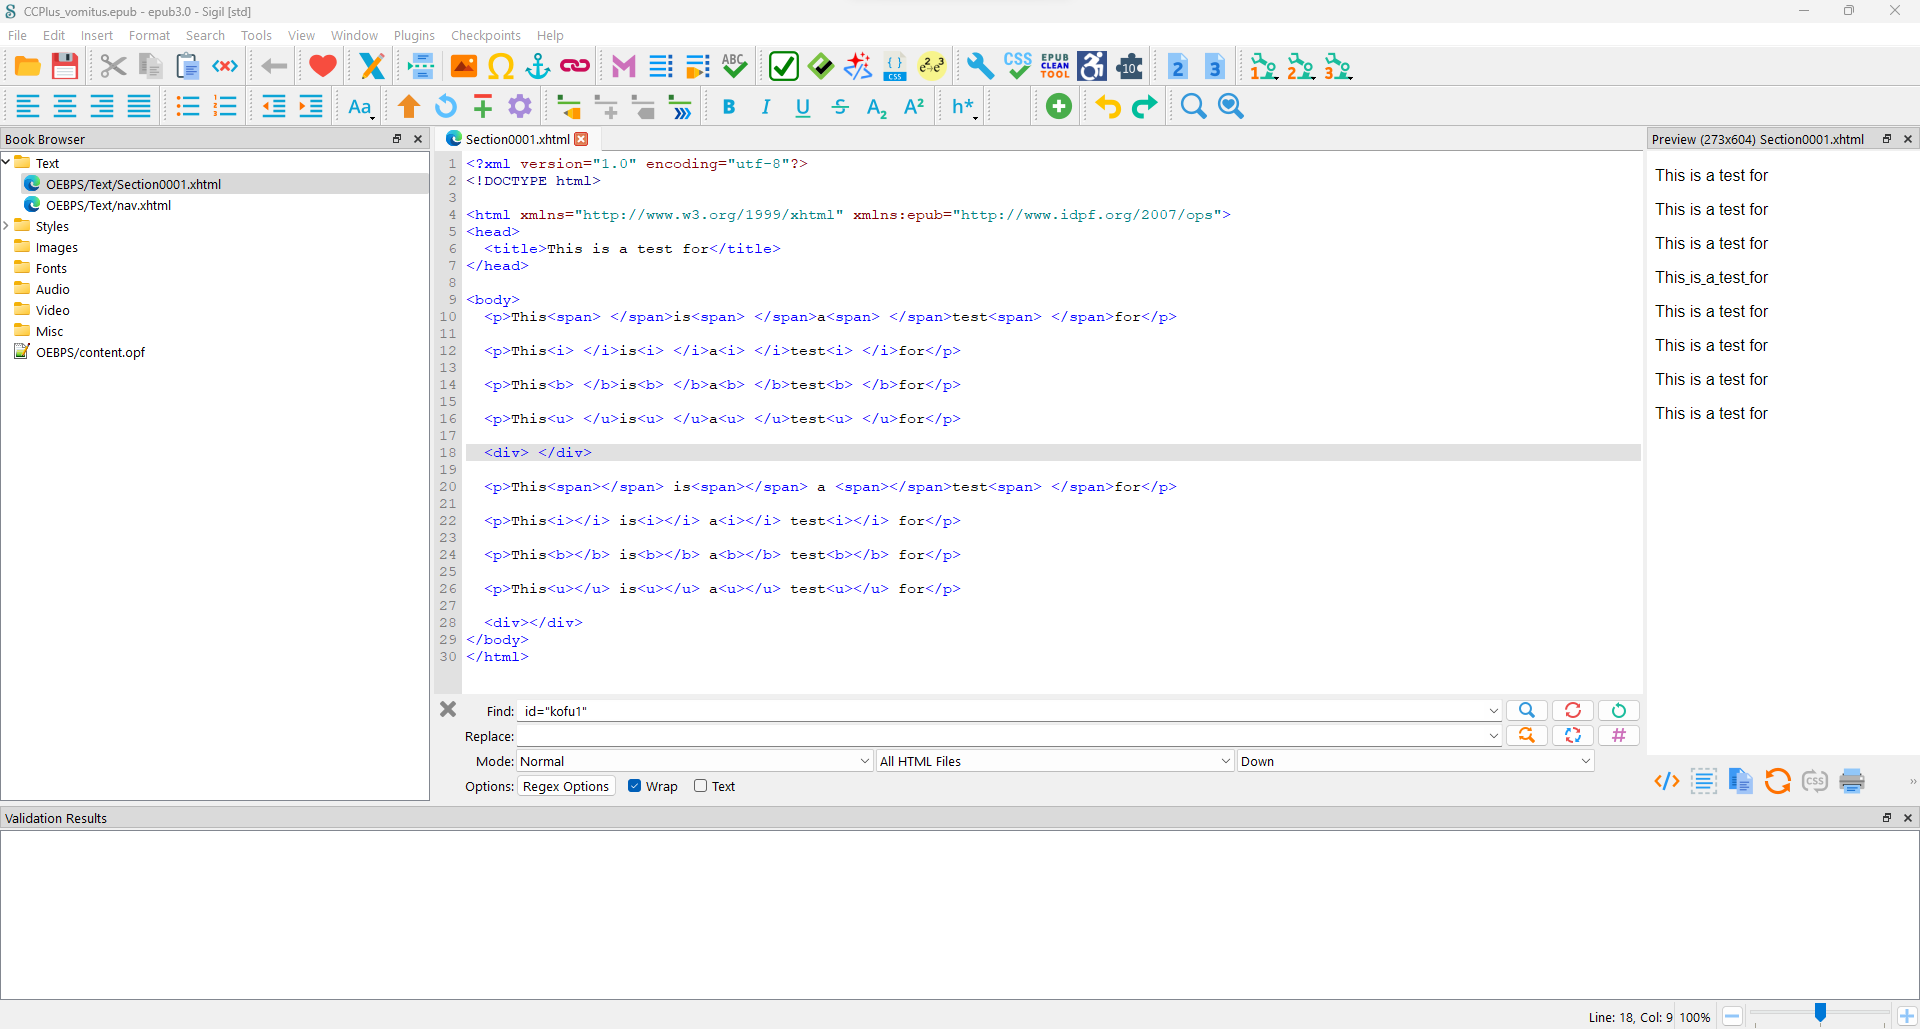
Task: Insert special character using the omega icon
Action: tap(501, 67)
